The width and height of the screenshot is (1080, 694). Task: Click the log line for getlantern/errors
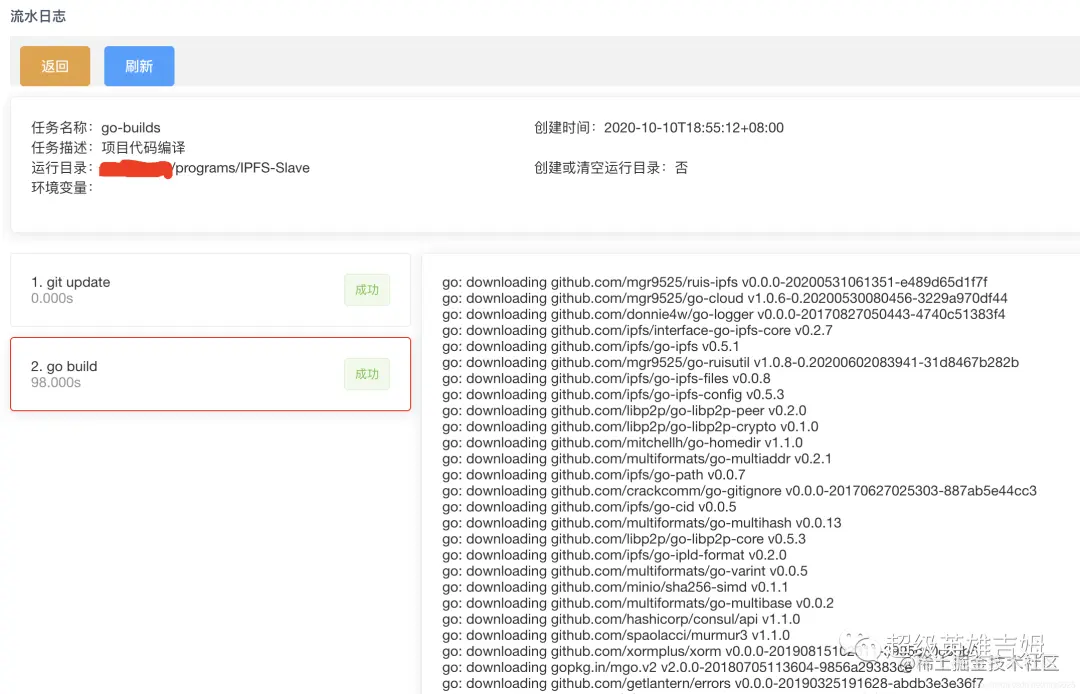point(713,683)
